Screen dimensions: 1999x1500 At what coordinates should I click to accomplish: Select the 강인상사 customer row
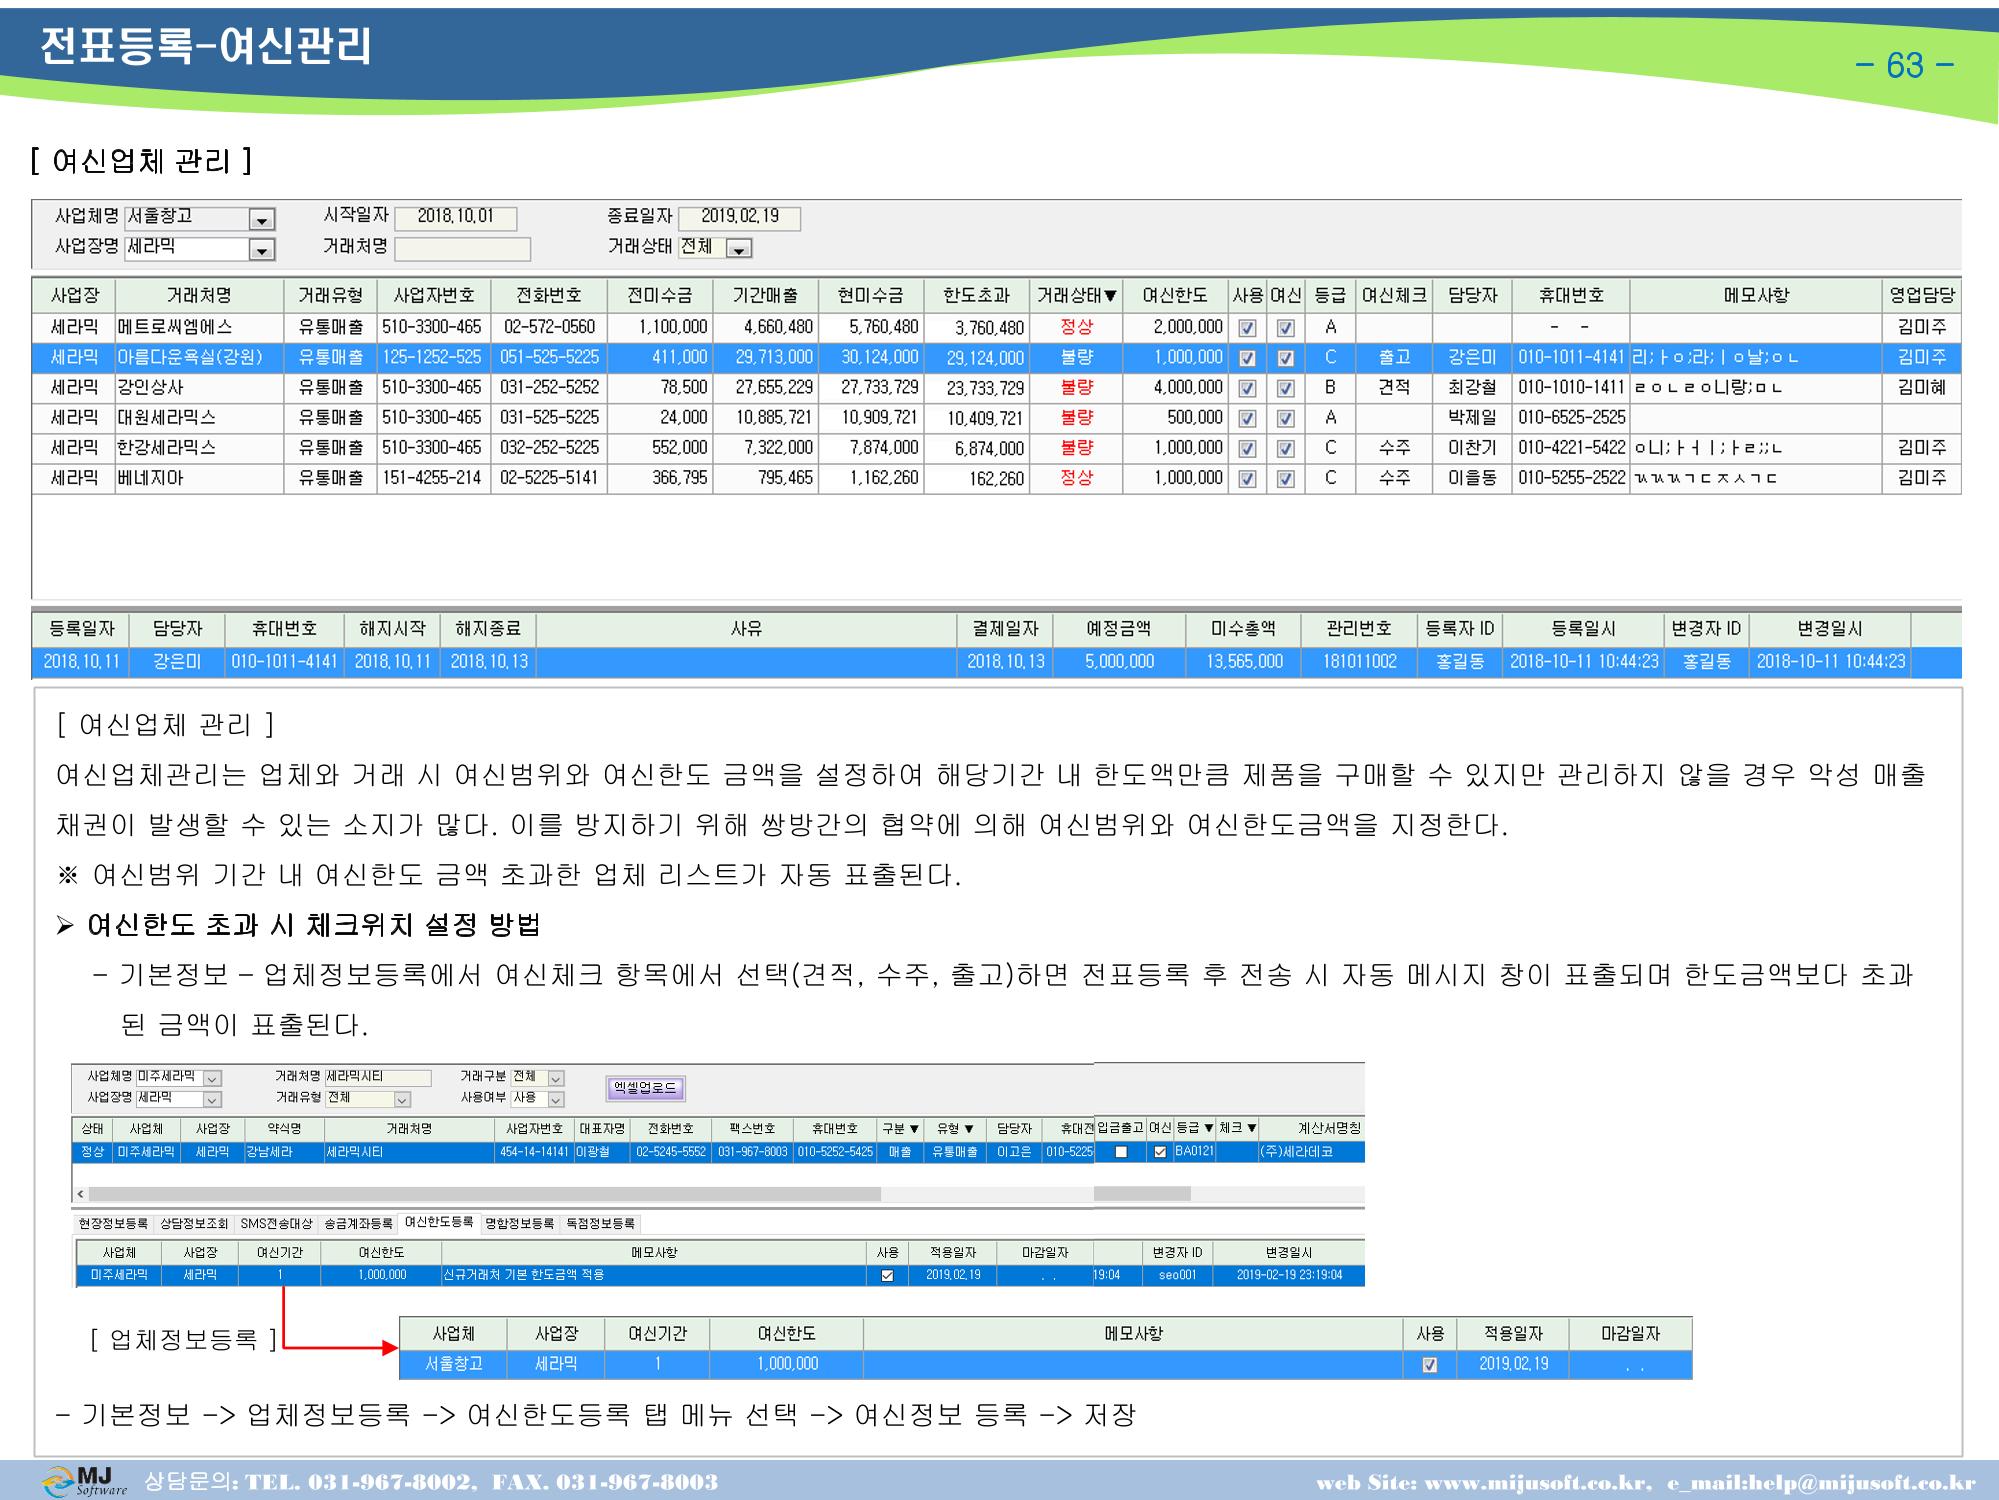coord(996,388)
